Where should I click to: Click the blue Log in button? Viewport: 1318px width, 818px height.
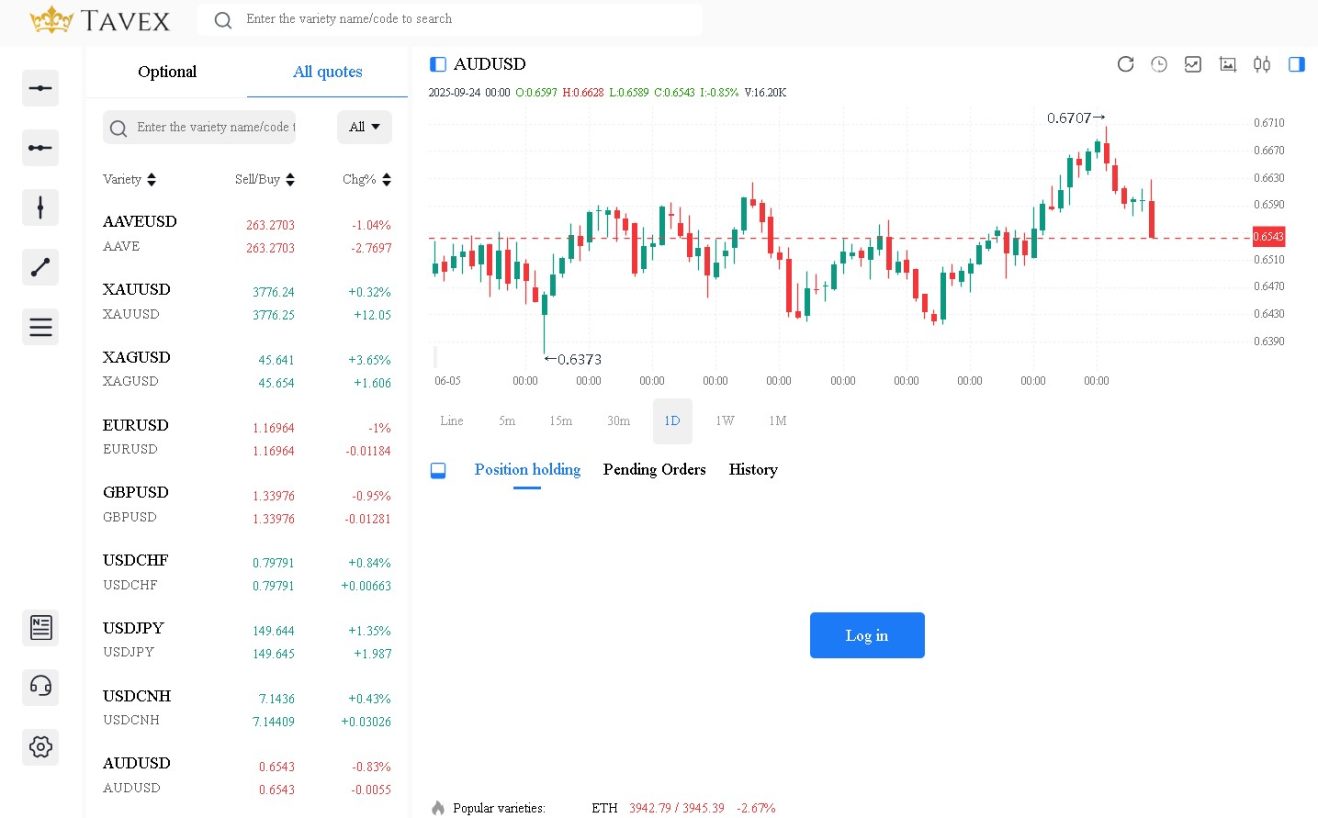(866, 635)
